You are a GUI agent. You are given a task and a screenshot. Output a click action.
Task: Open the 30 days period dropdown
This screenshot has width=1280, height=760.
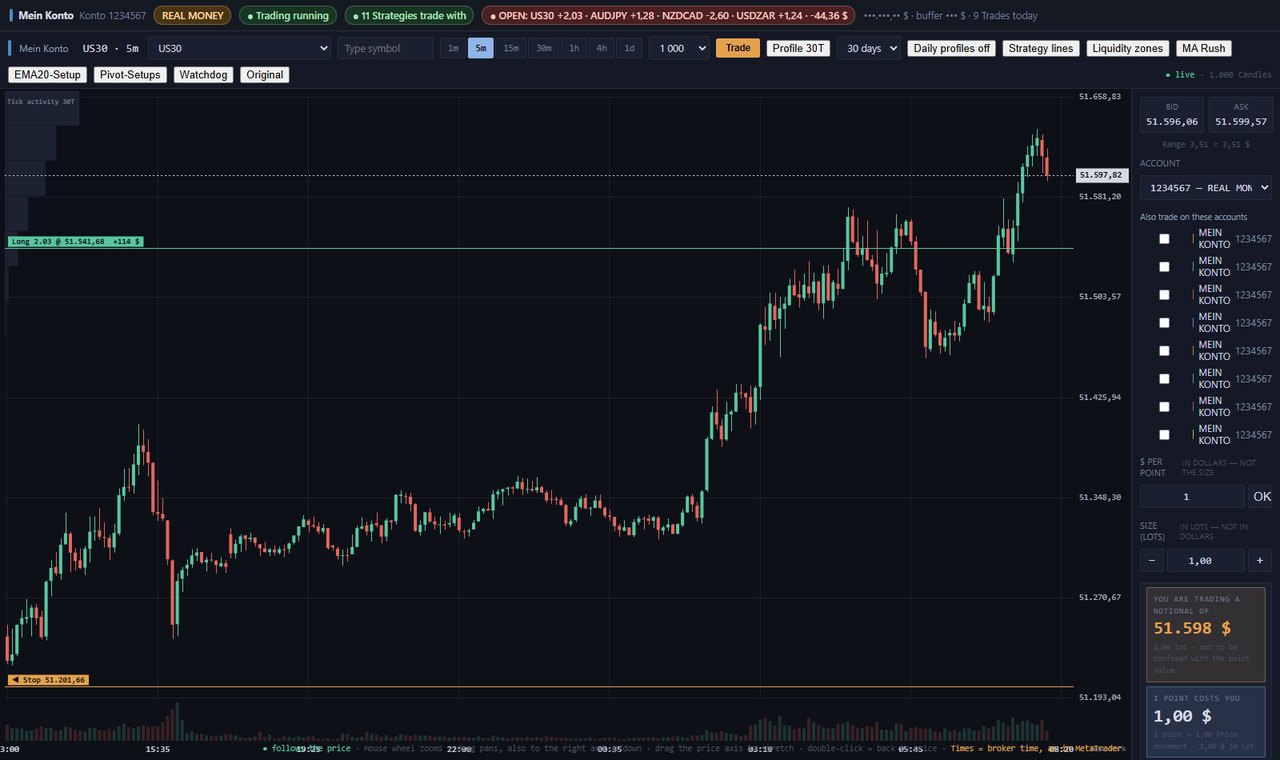pos(868,48)
